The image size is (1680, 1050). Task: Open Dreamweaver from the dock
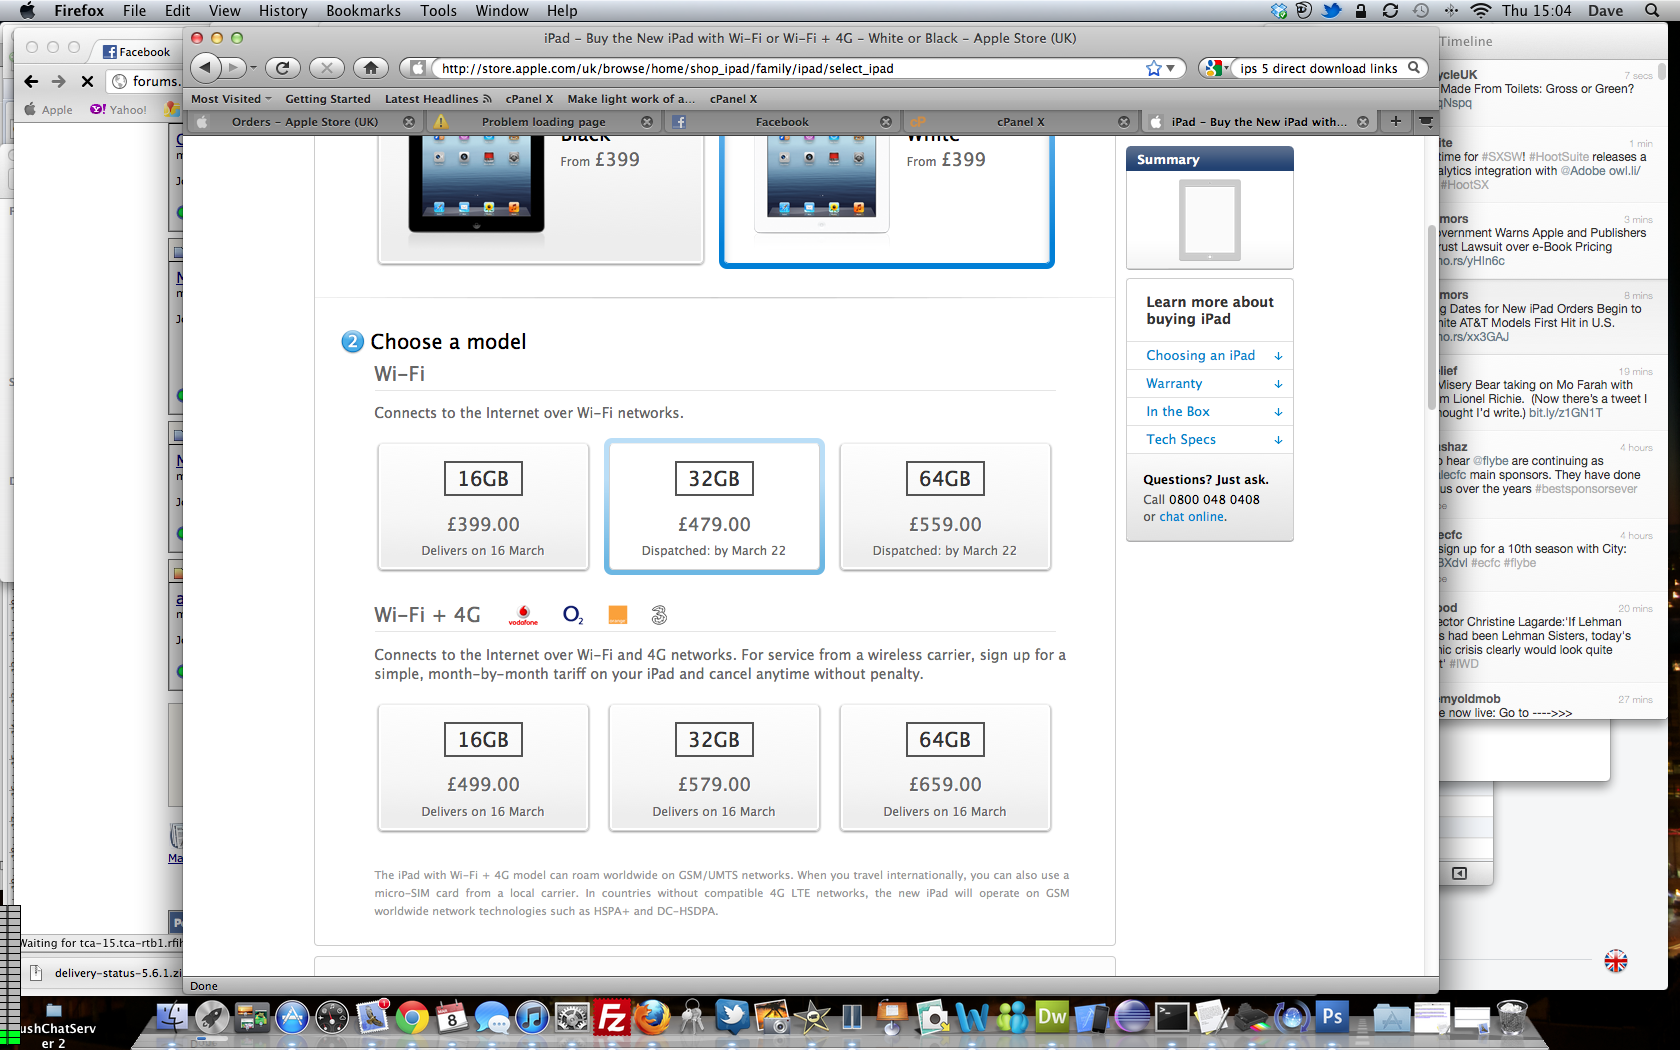1052,1017
